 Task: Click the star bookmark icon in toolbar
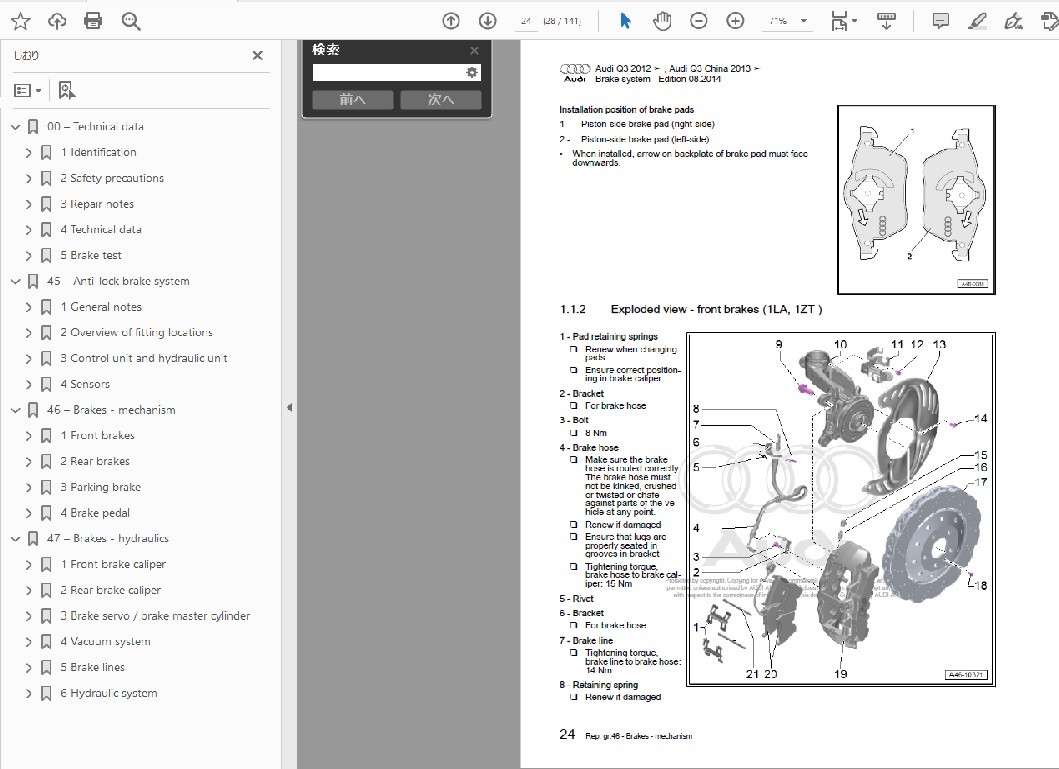21,21
